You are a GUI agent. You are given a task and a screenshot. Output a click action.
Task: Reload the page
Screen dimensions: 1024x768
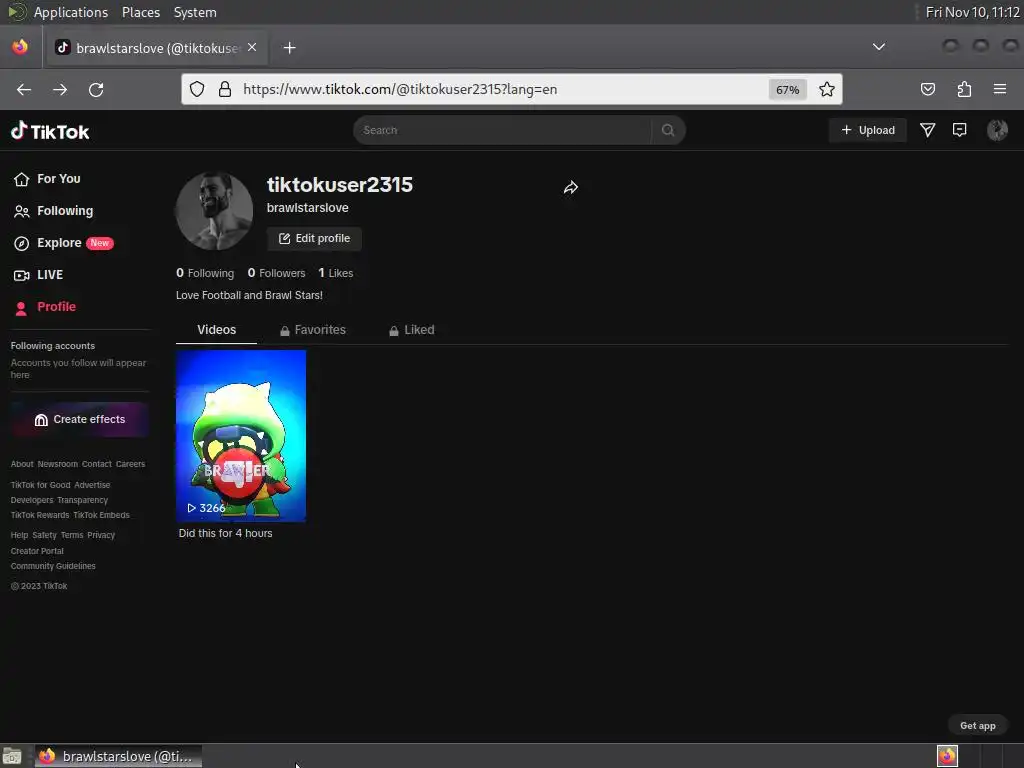coord(96,89)
